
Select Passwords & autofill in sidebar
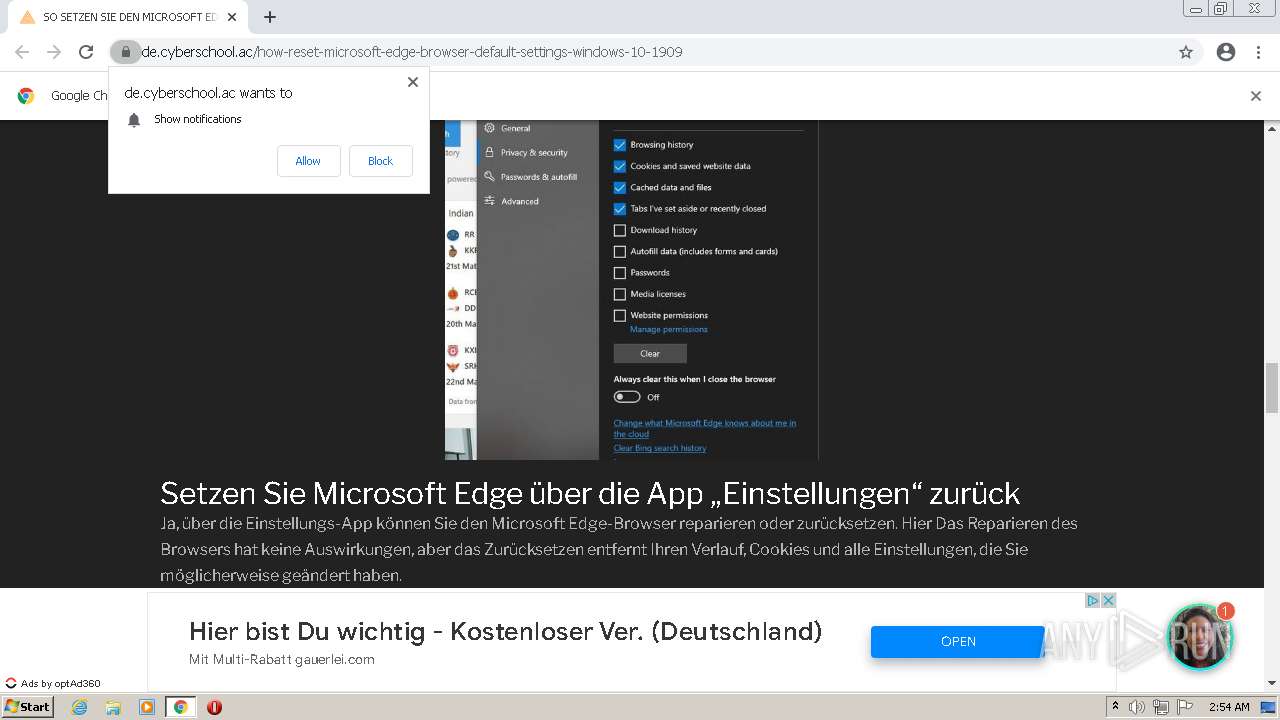click(x=531, y=177)
